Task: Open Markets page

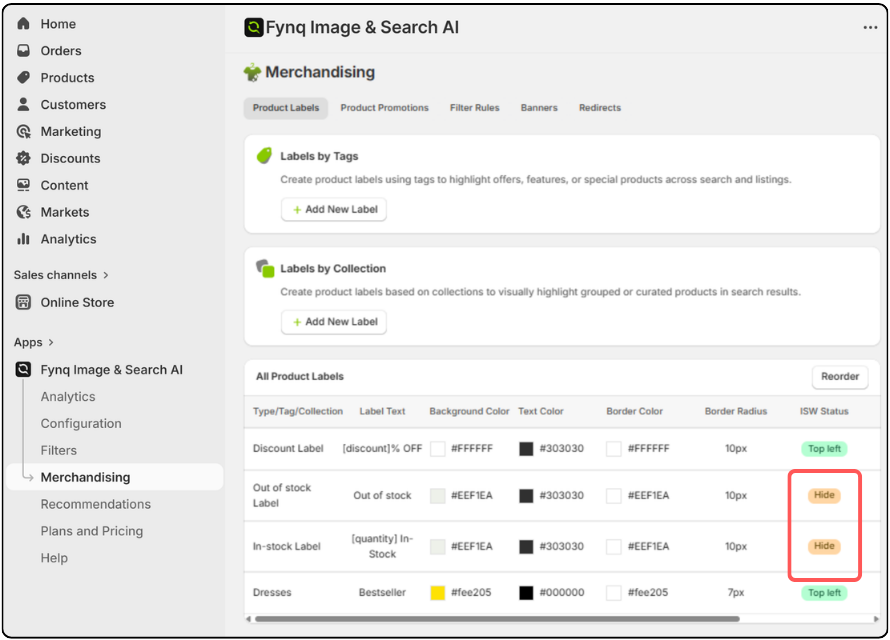Action: click(x=65, y=212)
